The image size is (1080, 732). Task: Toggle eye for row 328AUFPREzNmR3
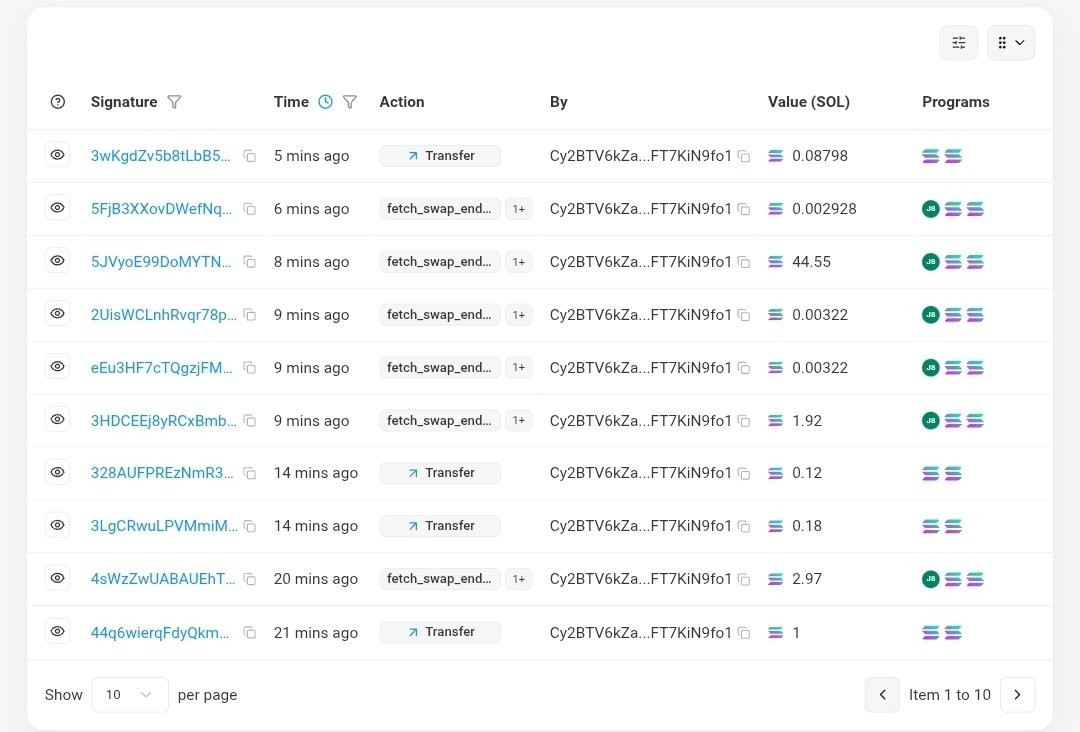[58, 472]
